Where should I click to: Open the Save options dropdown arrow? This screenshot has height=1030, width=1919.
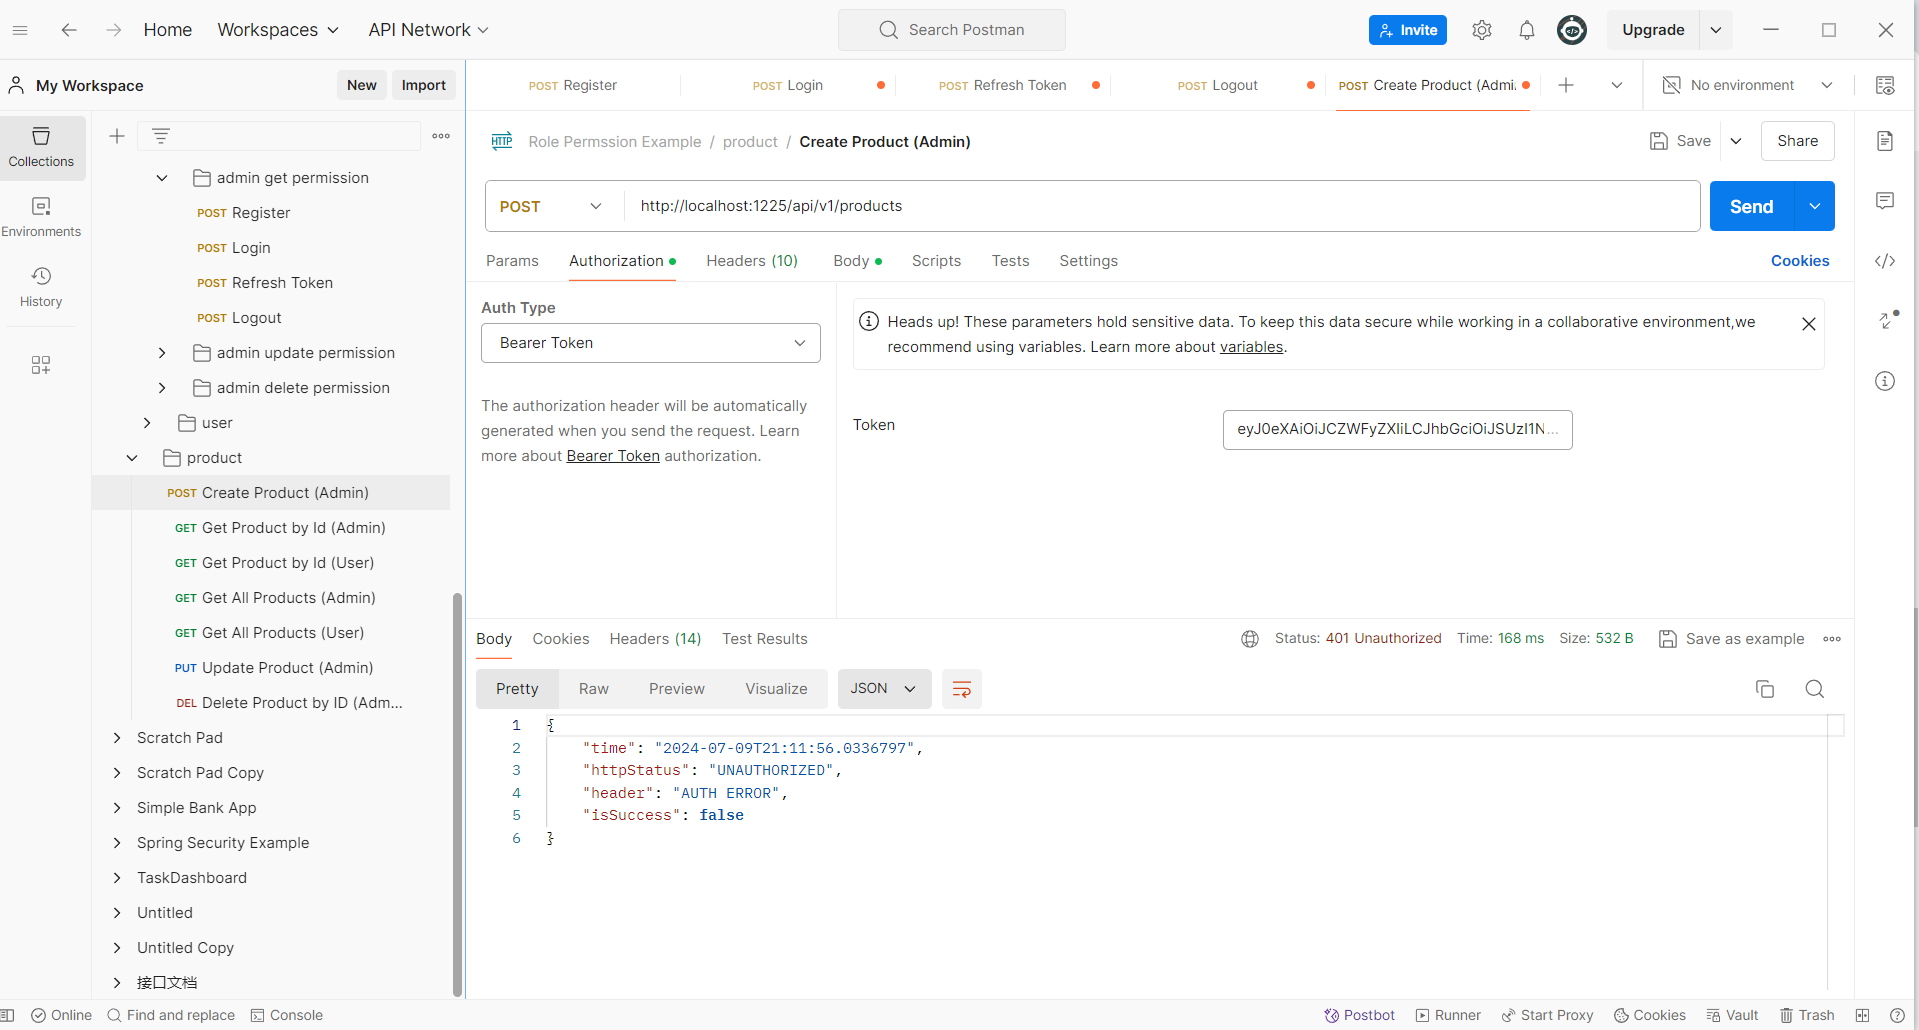click(x=1736, y=141)
